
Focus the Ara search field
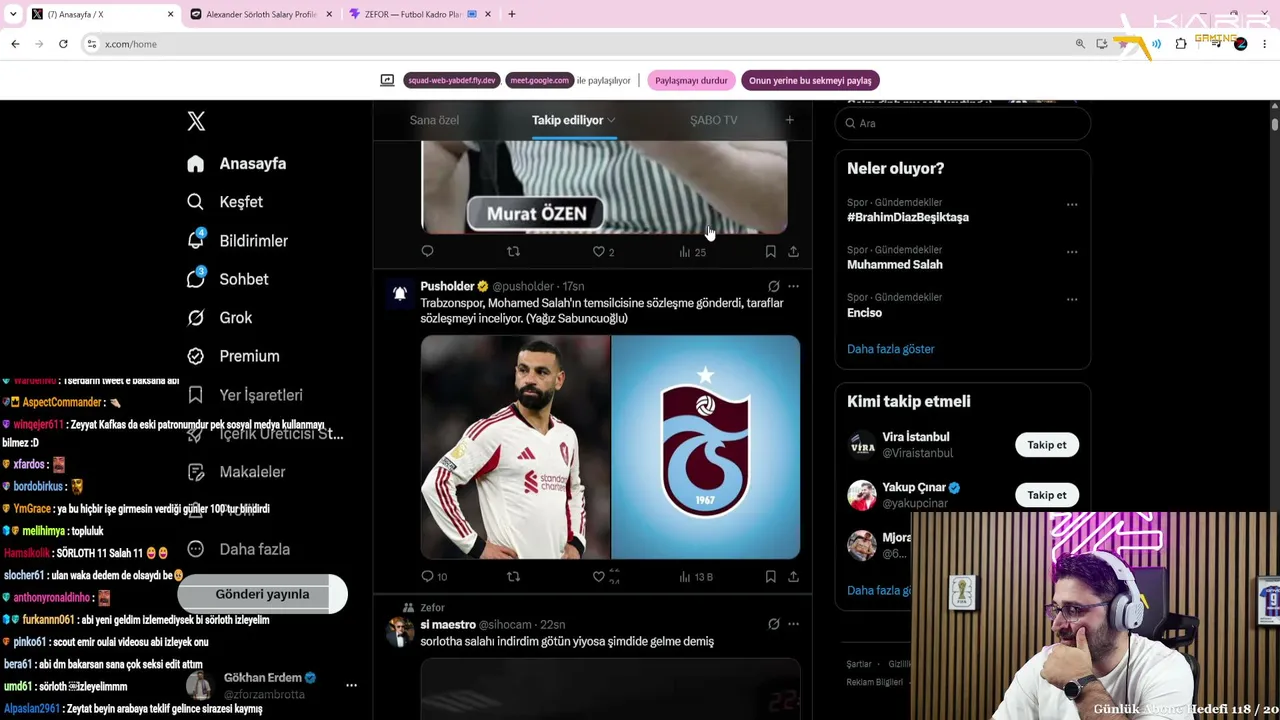tap(963, 123)
